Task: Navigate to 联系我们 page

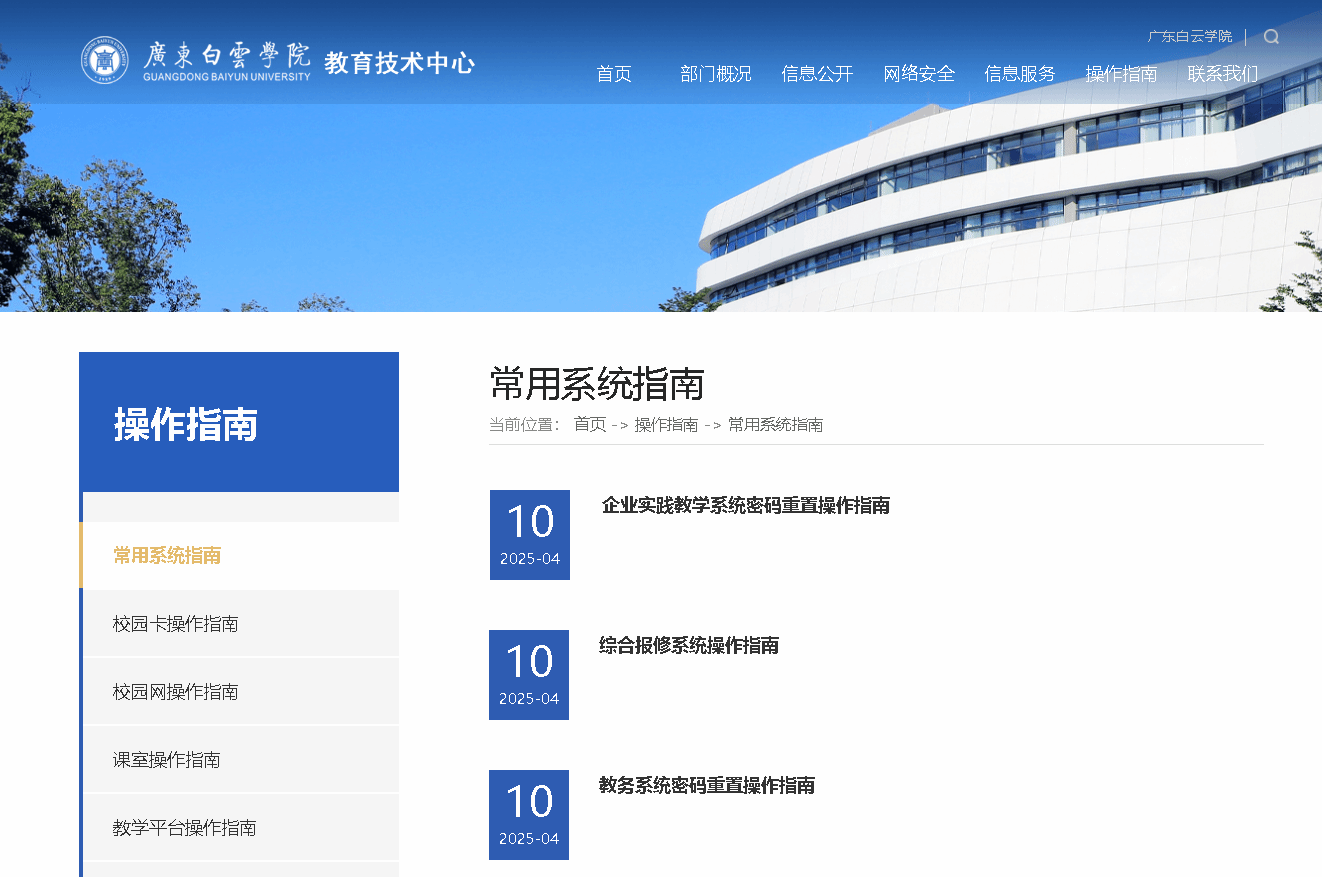Action: [x=1223, y=74]
